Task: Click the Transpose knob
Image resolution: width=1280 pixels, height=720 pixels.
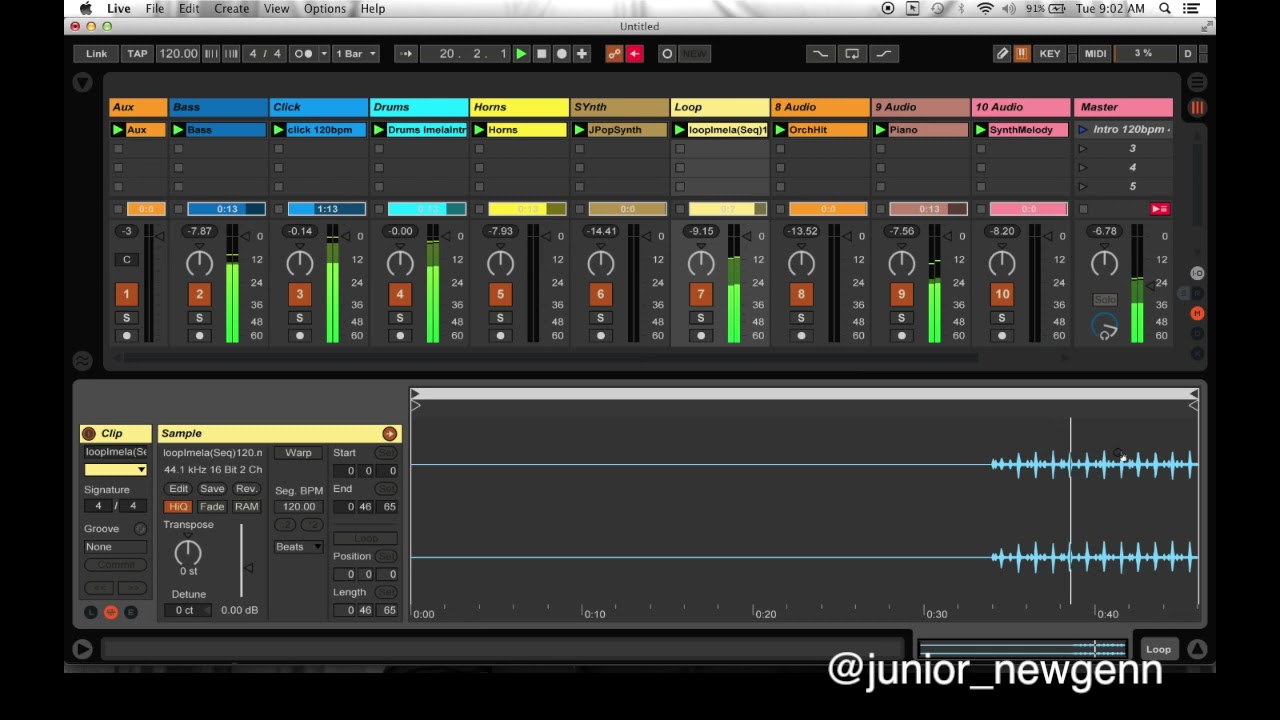Action: point(188,551)
